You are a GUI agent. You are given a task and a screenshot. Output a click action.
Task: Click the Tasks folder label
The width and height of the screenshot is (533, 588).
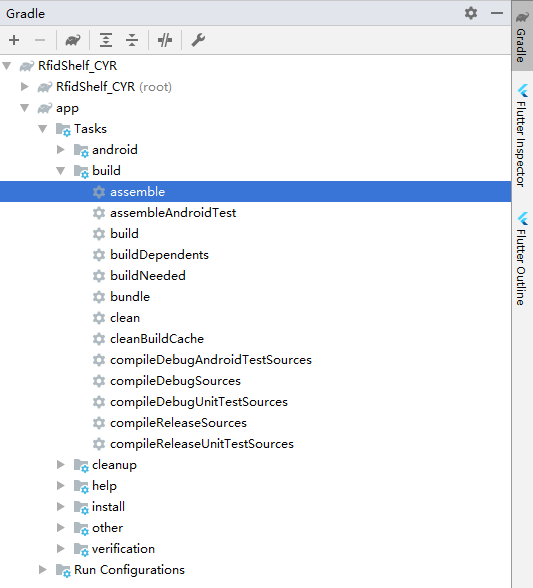coord(90,129)
